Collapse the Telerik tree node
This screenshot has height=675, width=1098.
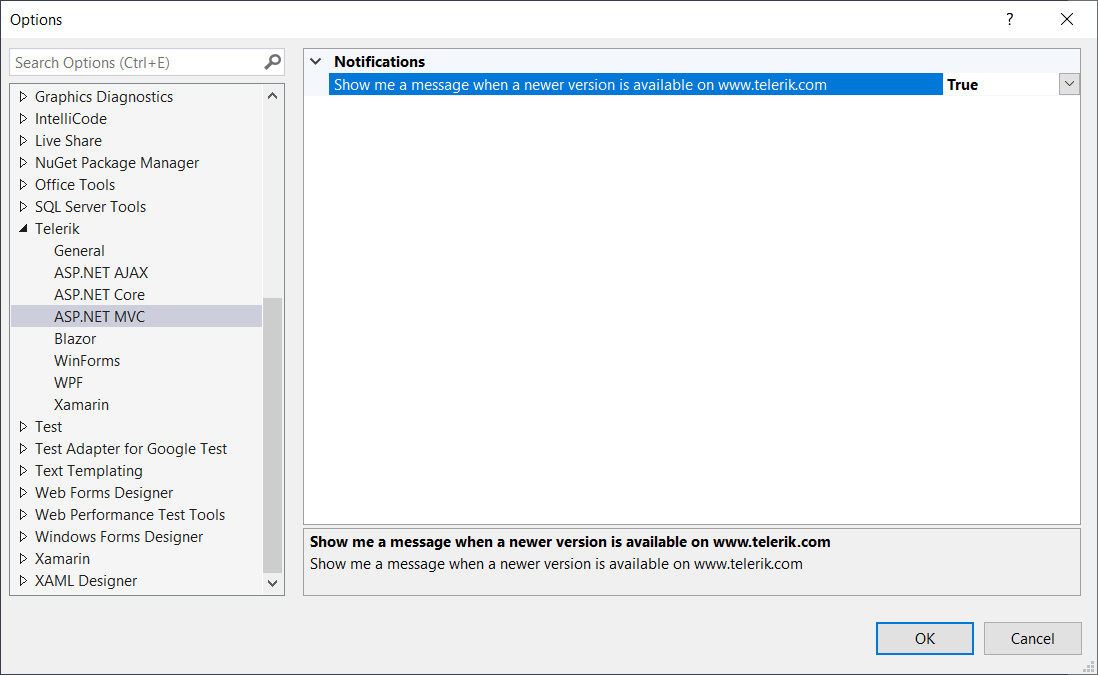(x=23, y=228)
